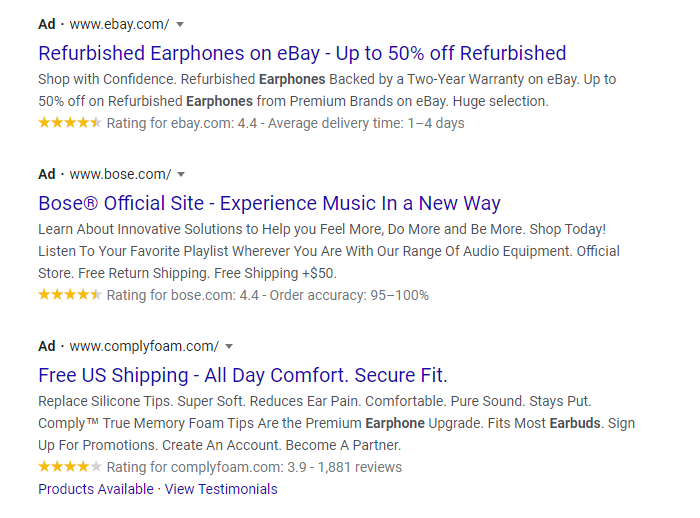
Task: Click the Ad label on the Bose result
Action: (47, 174)
